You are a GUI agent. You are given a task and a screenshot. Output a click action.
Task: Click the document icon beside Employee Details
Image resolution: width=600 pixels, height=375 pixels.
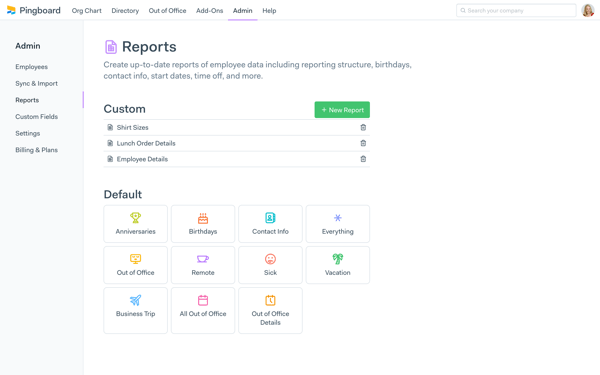[110, 159]
